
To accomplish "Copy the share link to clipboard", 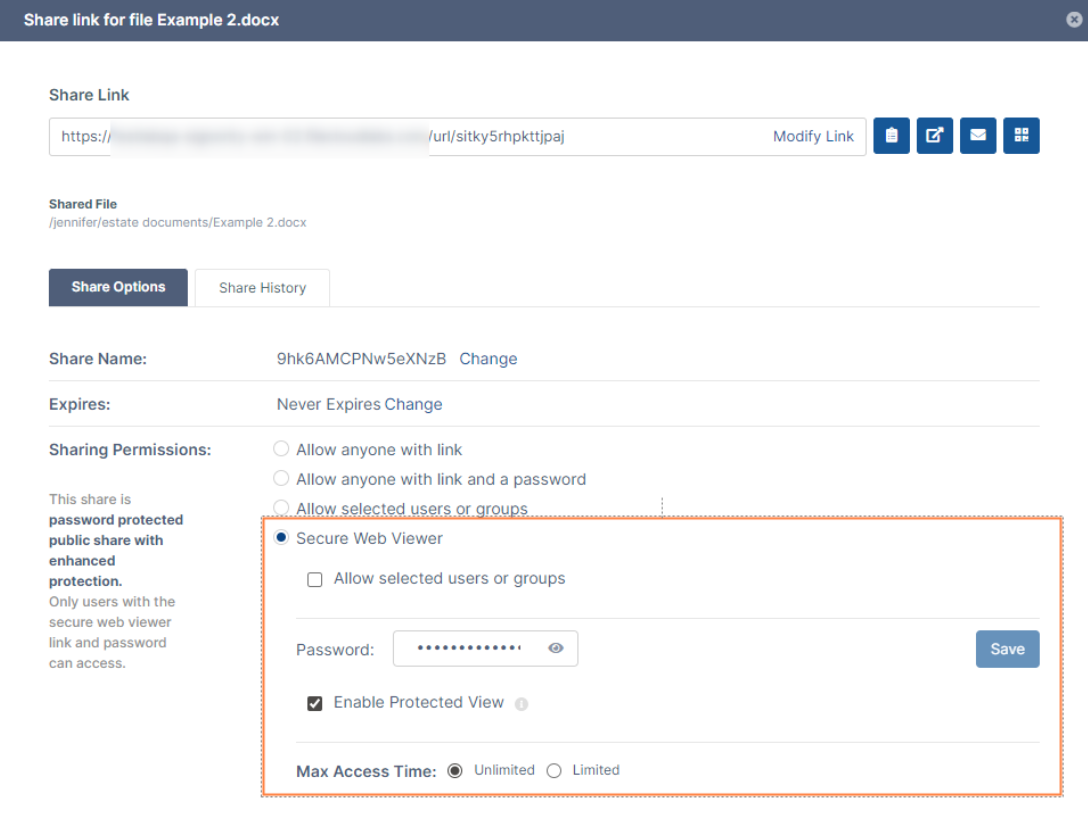I will click(891, 135).
